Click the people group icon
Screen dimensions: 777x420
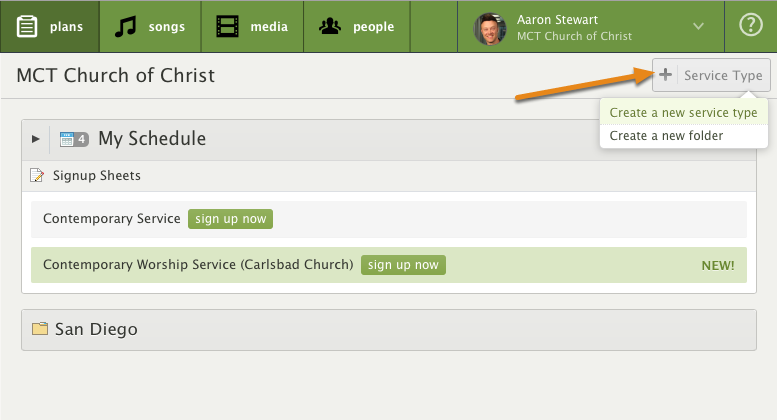click(330, 26)
